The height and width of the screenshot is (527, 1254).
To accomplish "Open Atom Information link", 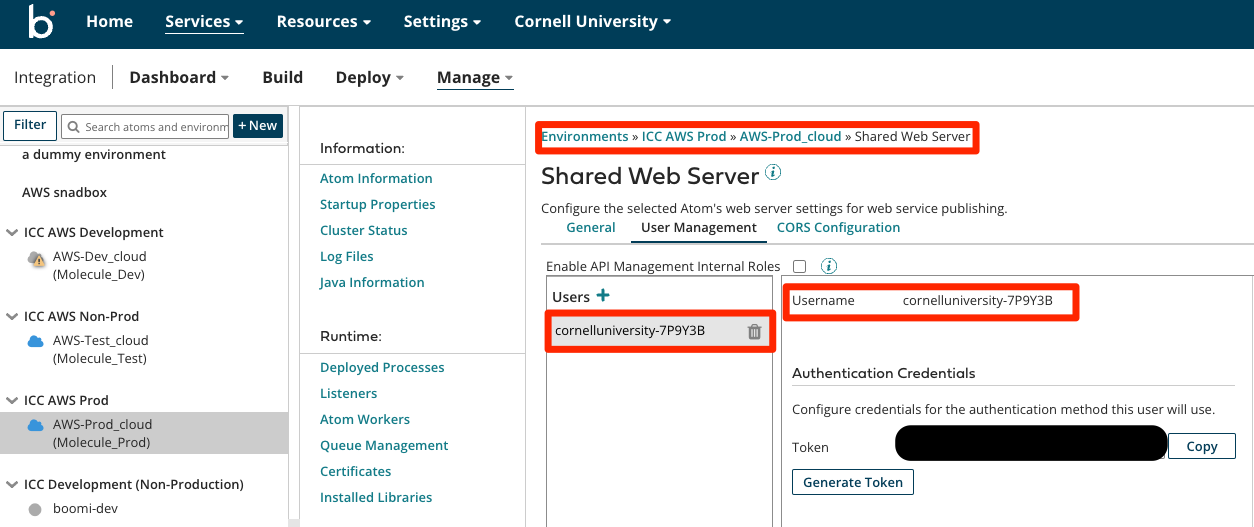I will pyautogui.click(x=376, y=178).
